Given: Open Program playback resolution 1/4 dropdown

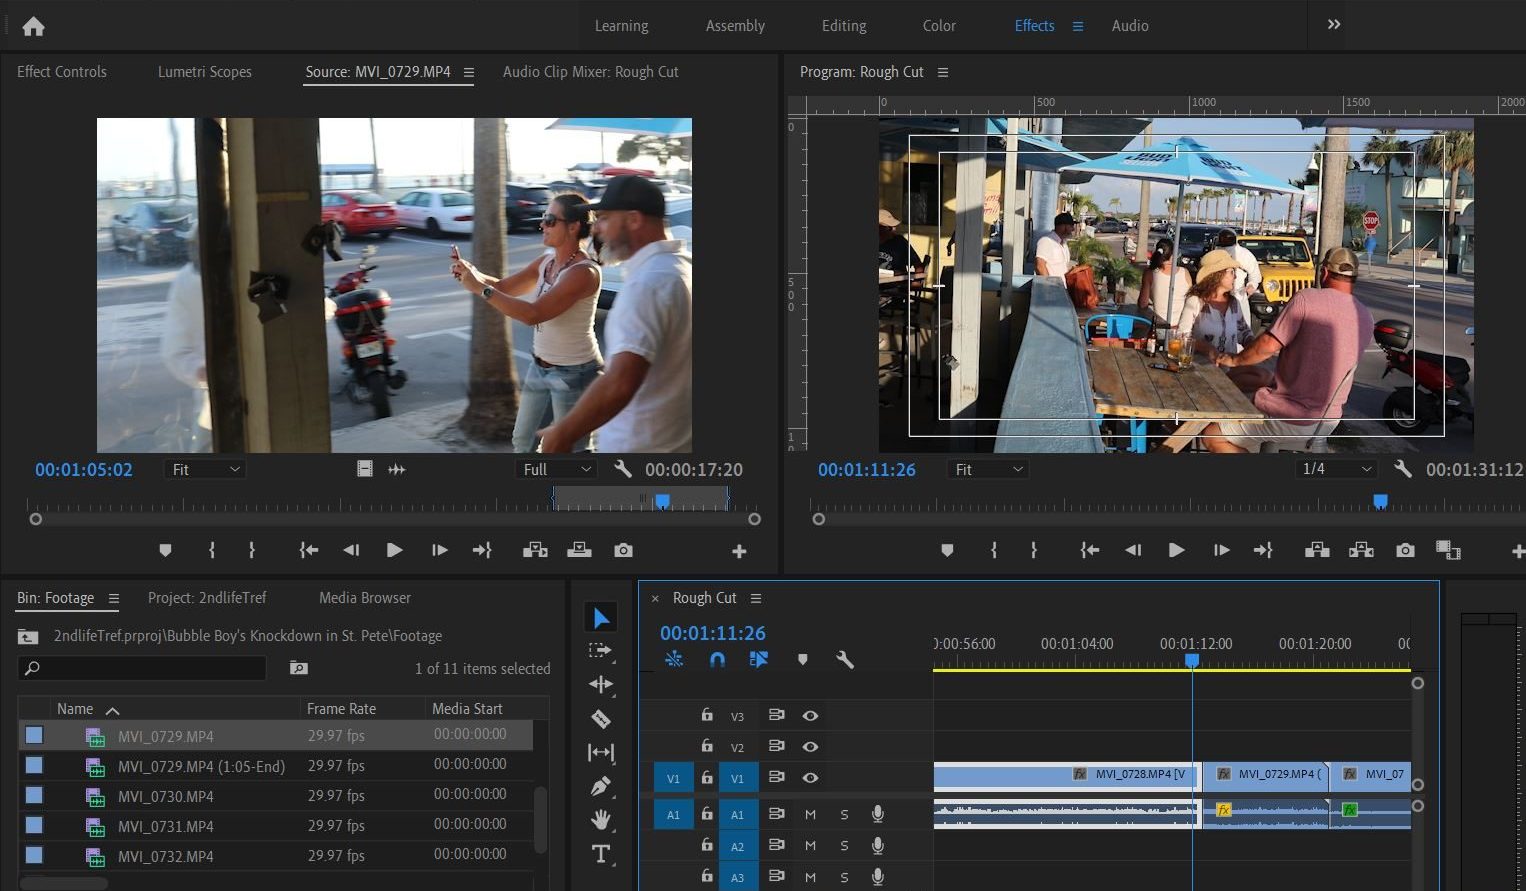Looking at the screenshot, I should click(x=1337, y=469).
